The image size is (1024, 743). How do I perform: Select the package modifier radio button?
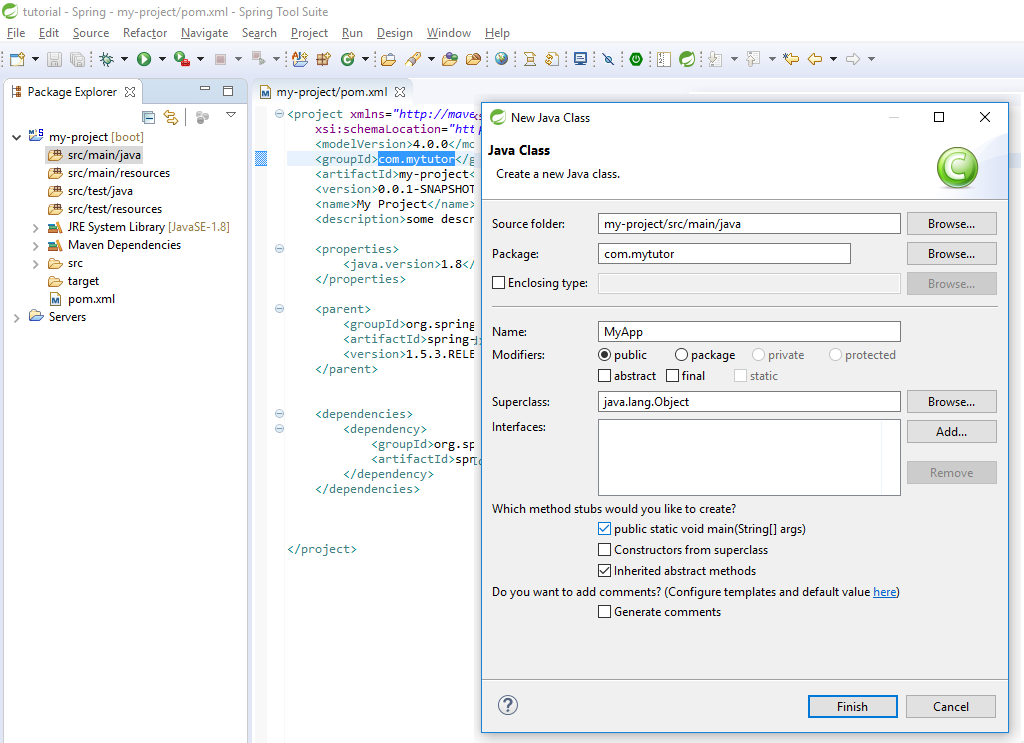coord(681,355)
